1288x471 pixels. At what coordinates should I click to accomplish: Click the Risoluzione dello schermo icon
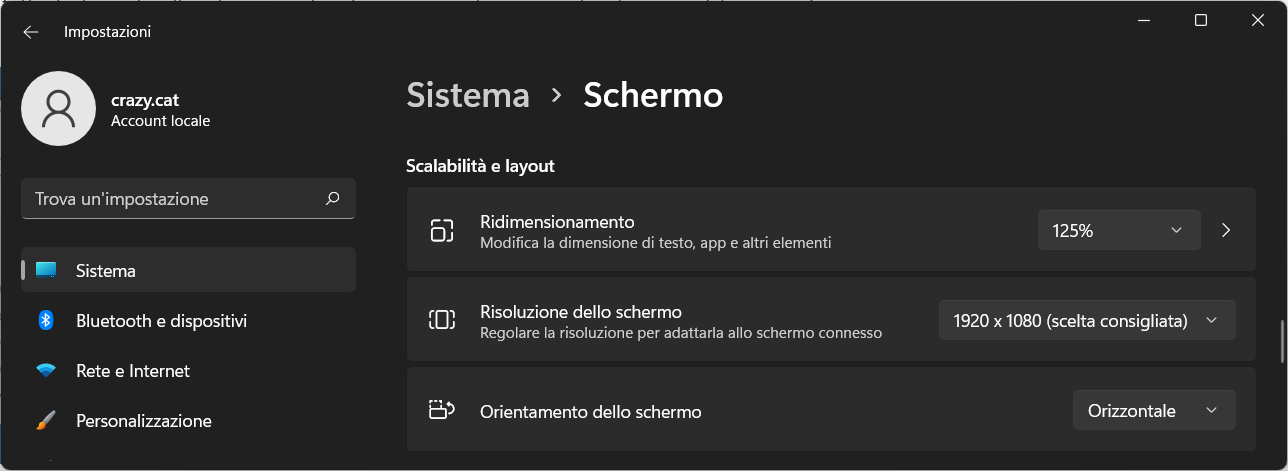pyautogui.click(x=442, y=320)
